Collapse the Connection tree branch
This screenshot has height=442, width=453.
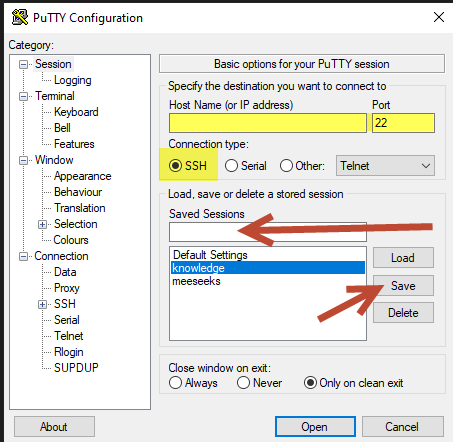pos(23,256)
